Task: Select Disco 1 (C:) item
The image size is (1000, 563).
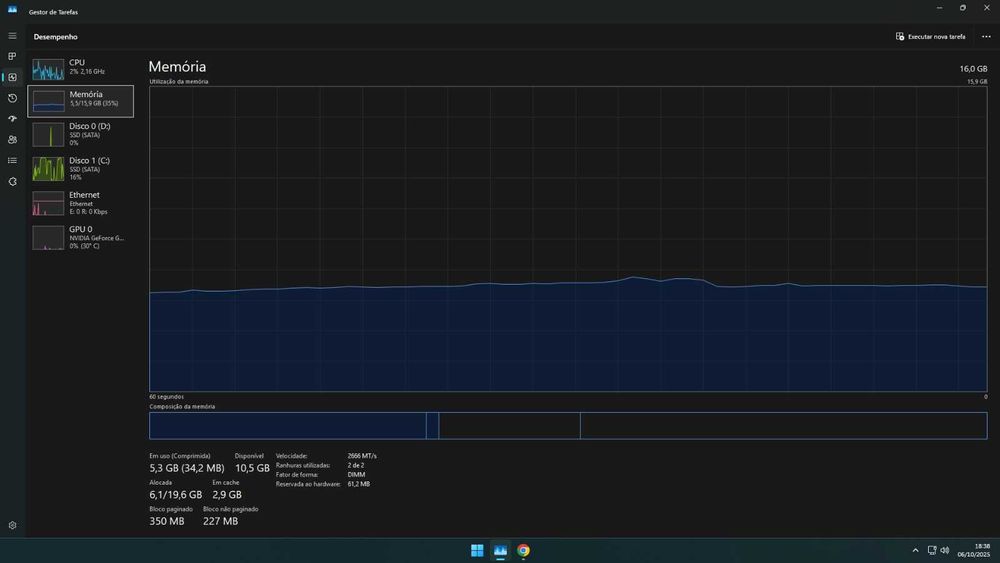Action: tap(80, 169)
